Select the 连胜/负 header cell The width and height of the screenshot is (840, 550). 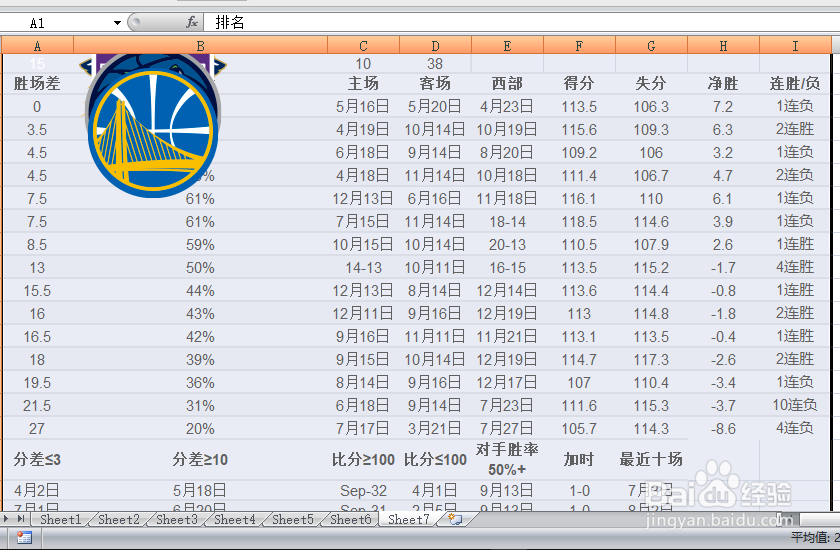coord(795,84)
